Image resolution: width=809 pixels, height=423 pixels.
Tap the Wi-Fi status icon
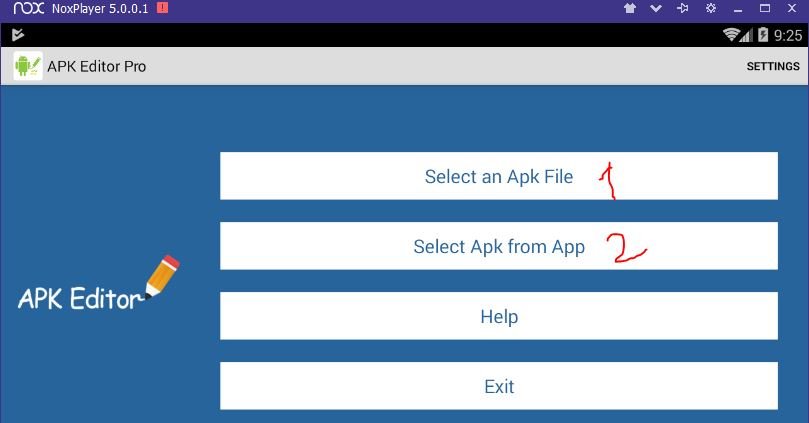tap(731, 35)
